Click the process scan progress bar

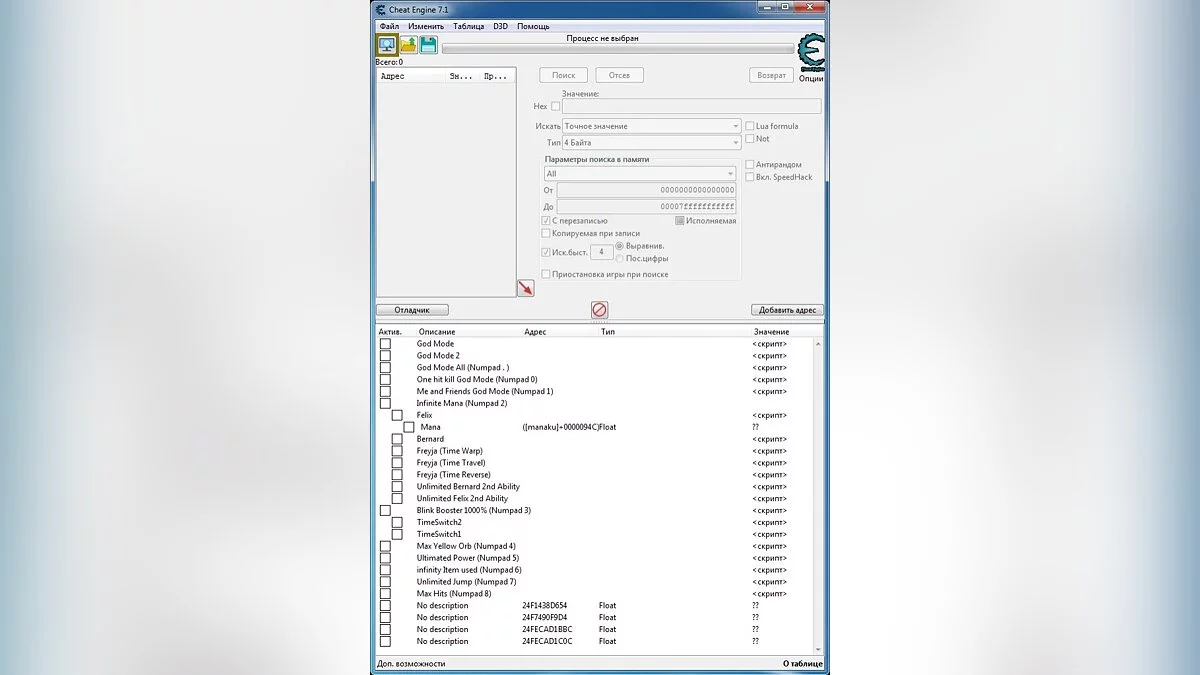pos(618,48)
